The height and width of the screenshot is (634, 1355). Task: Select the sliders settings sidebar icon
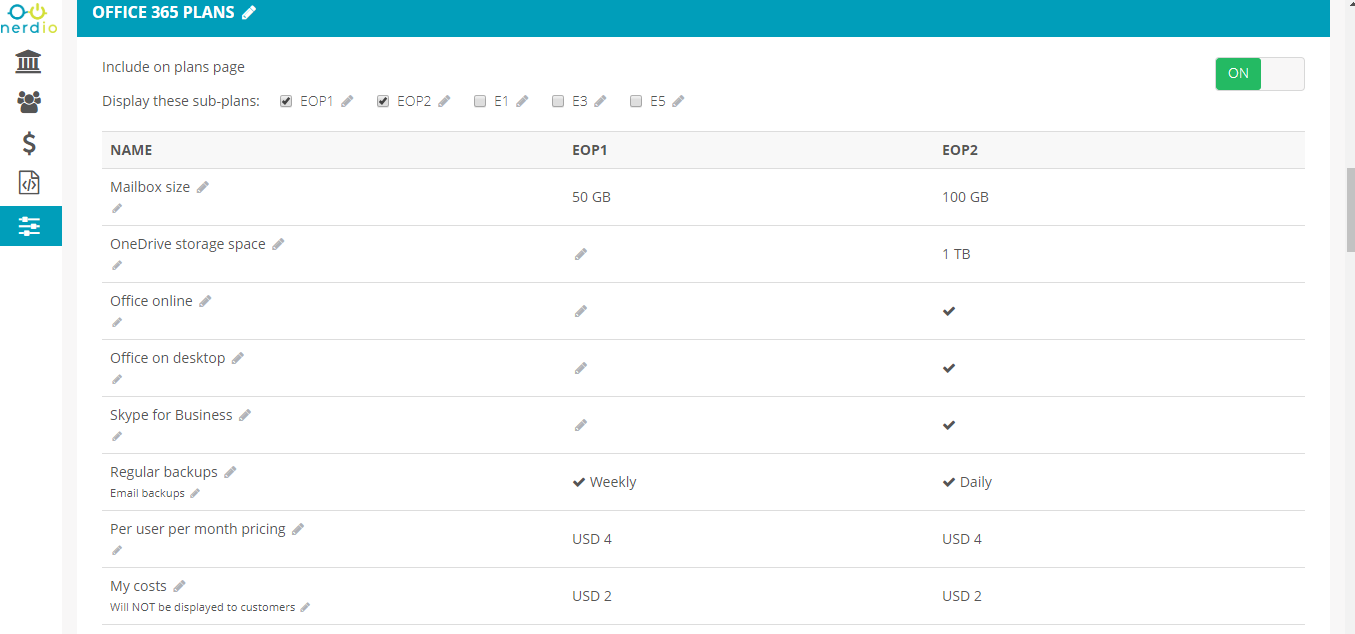click(29, 226)
